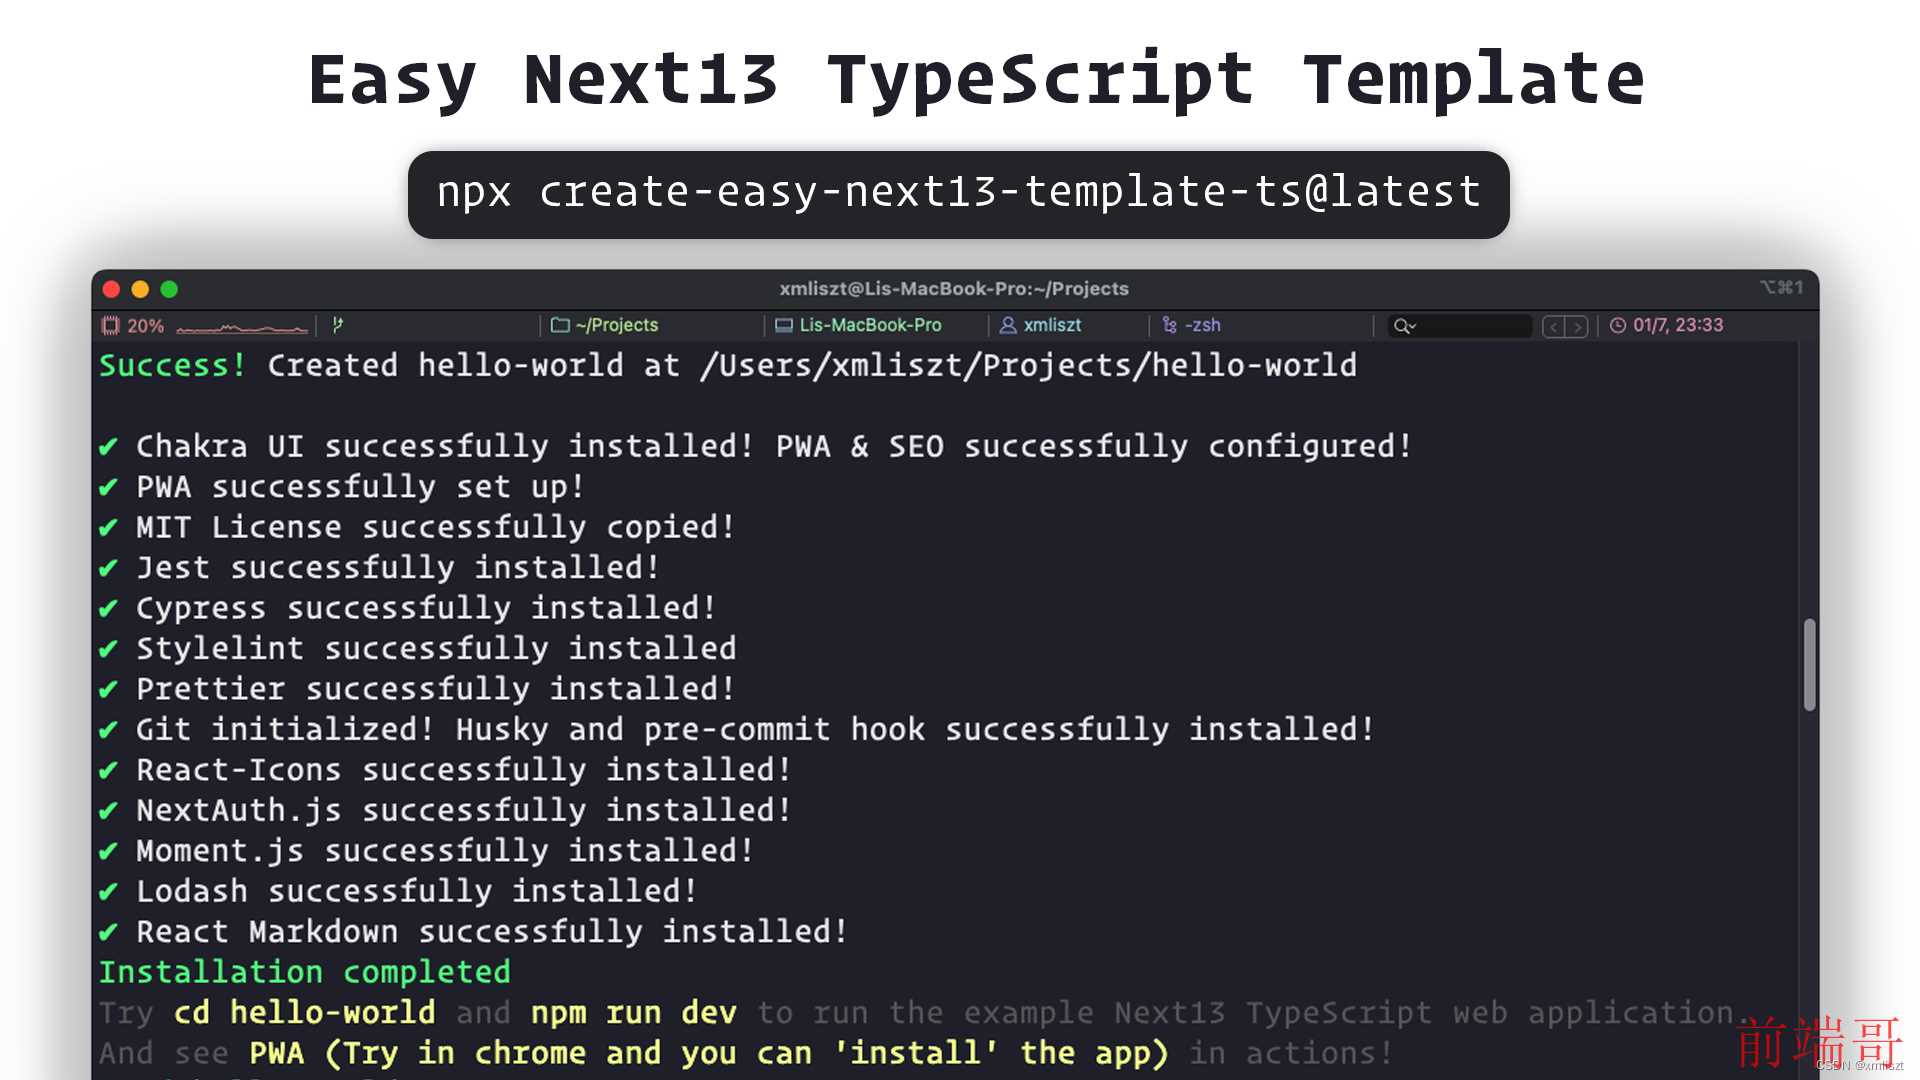Screen dimensions: 1920x1080
Task: Click Lis-MacBook-Pro hostname in status bar
Action: point(870,325)
